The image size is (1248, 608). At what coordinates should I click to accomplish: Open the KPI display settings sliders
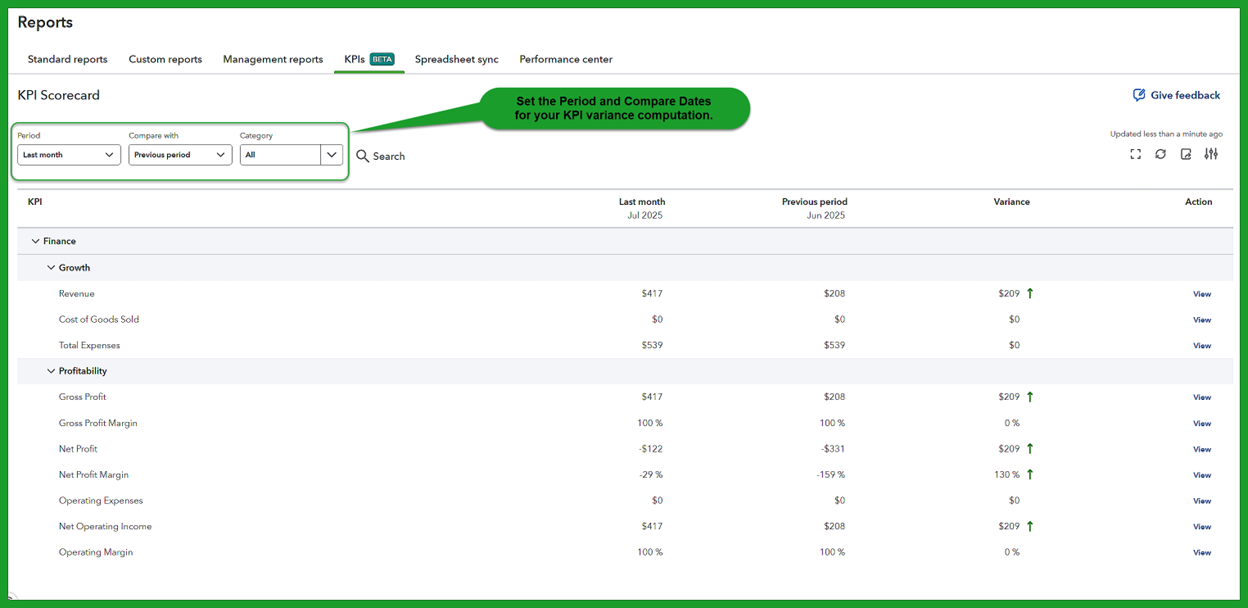(1211, 154)
